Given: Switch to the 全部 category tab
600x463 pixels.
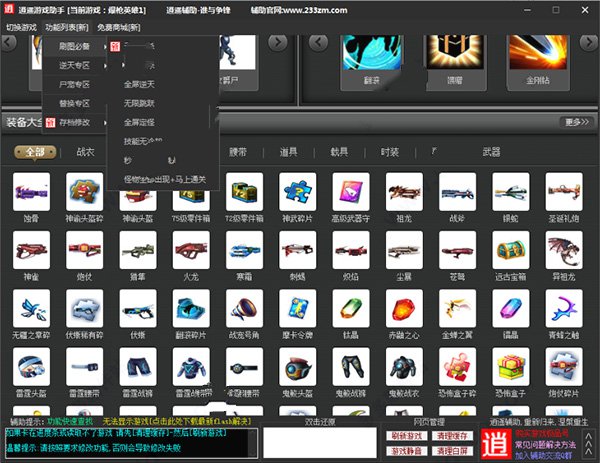Looking at the screenshot, I should tap(35, 152).
